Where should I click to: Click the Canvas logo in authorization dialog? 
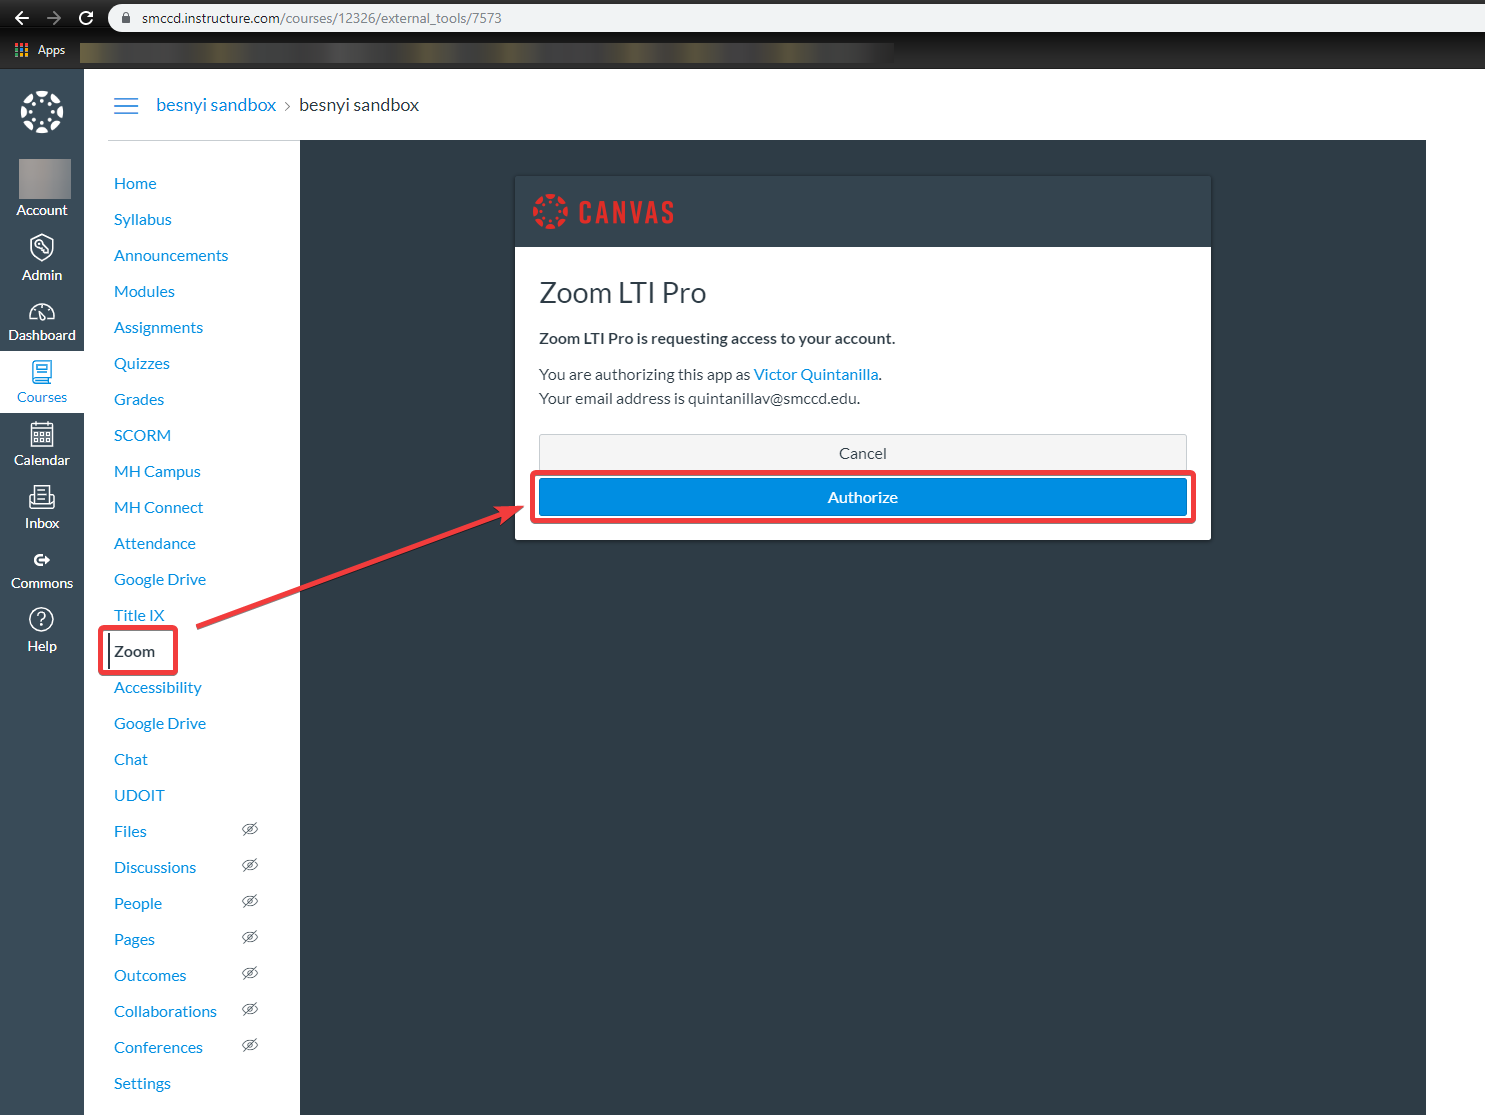click(x=604, y=212)
